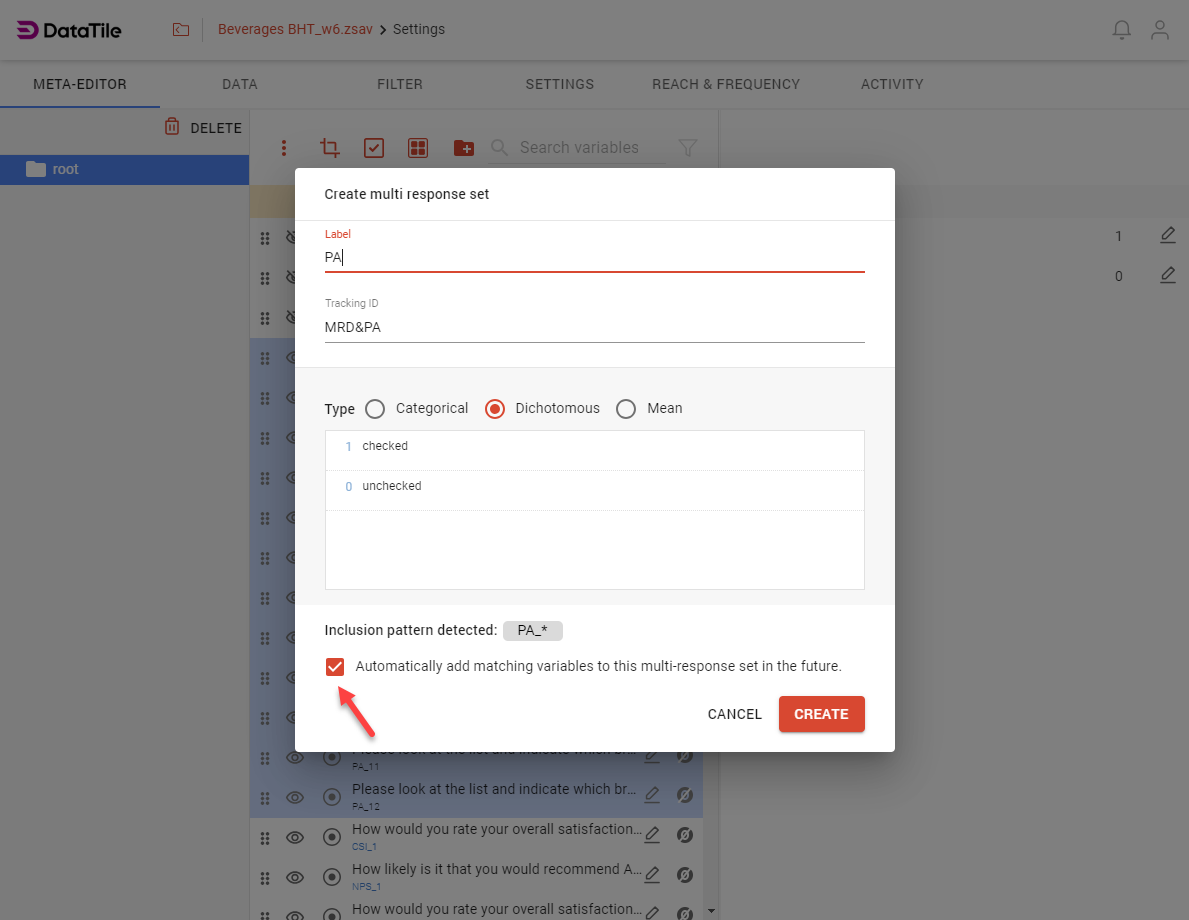
Task: Click the trash Delete button
Action: click(203, 128)
